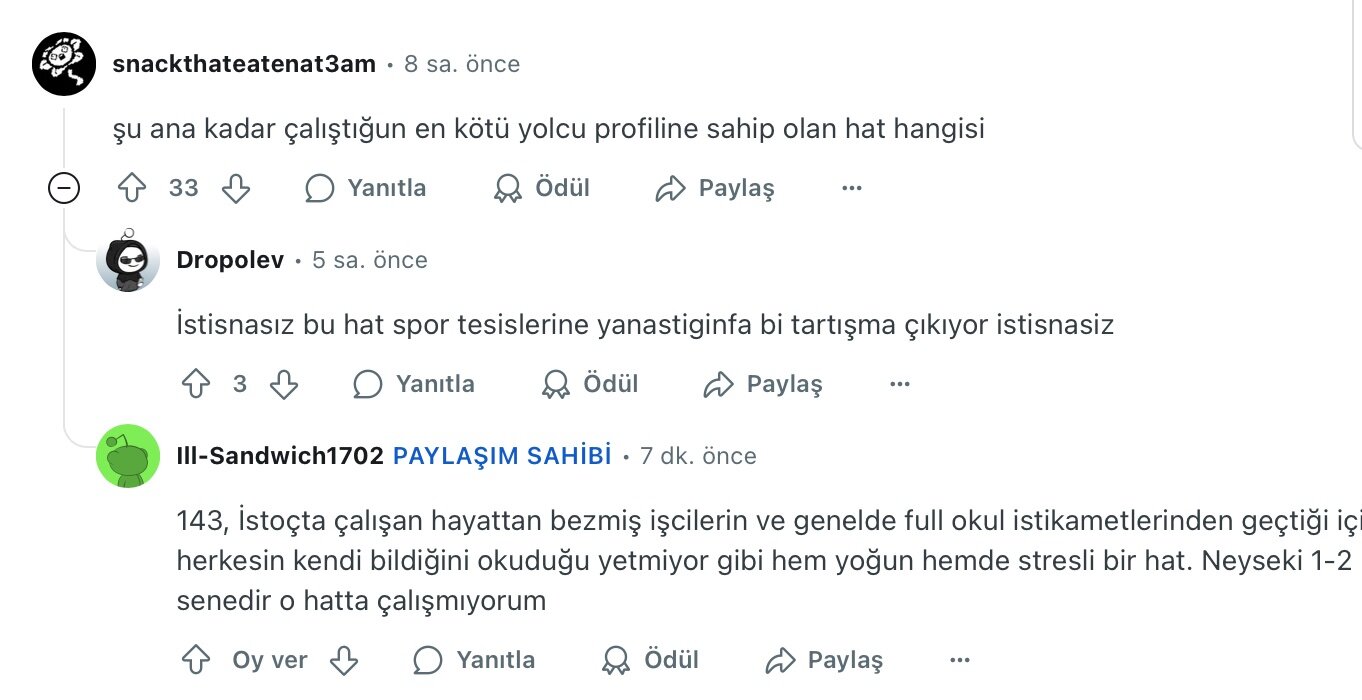Reply to snackthateatenat3am's comment with Yanıtla
Viewport: 1362px width, 700px height.
[366, 188]
